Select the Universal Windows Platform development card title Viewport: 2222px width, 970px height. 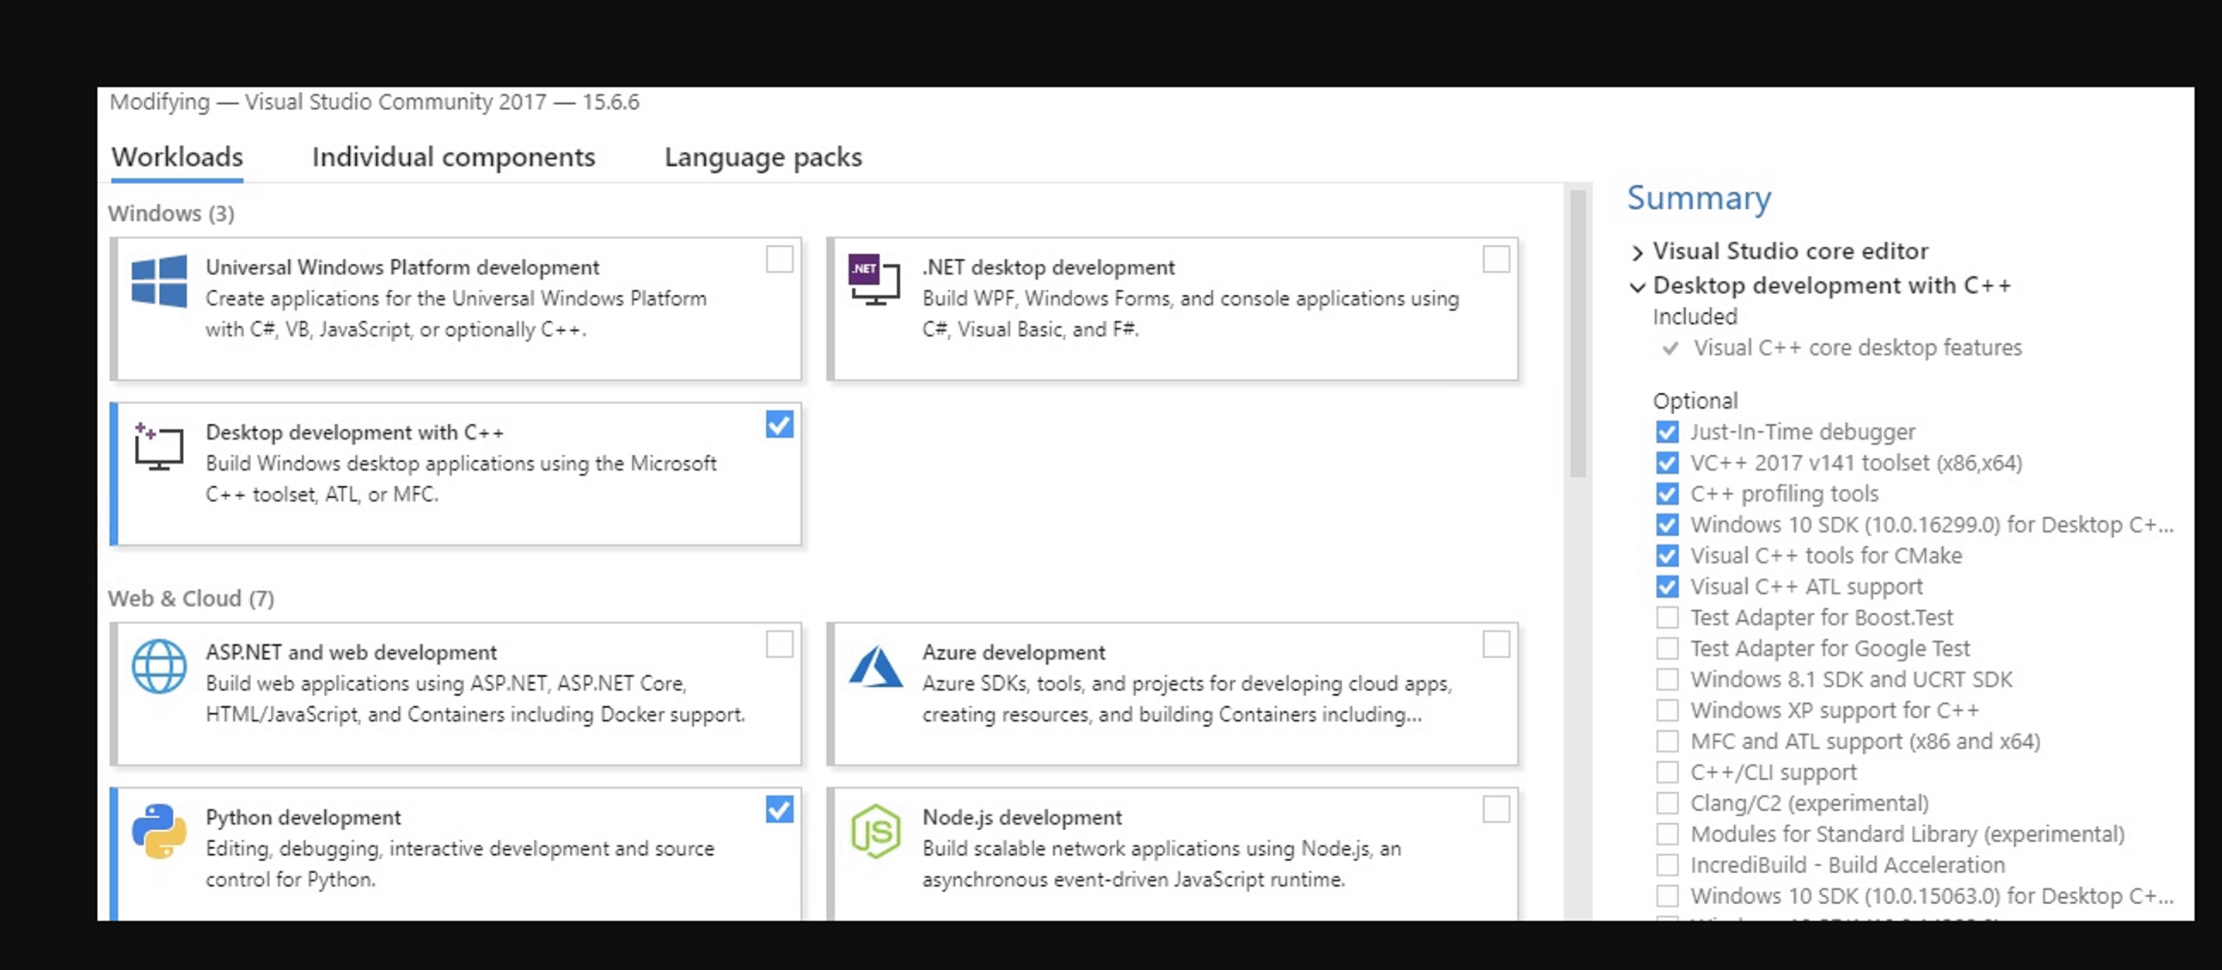[403, 267]
